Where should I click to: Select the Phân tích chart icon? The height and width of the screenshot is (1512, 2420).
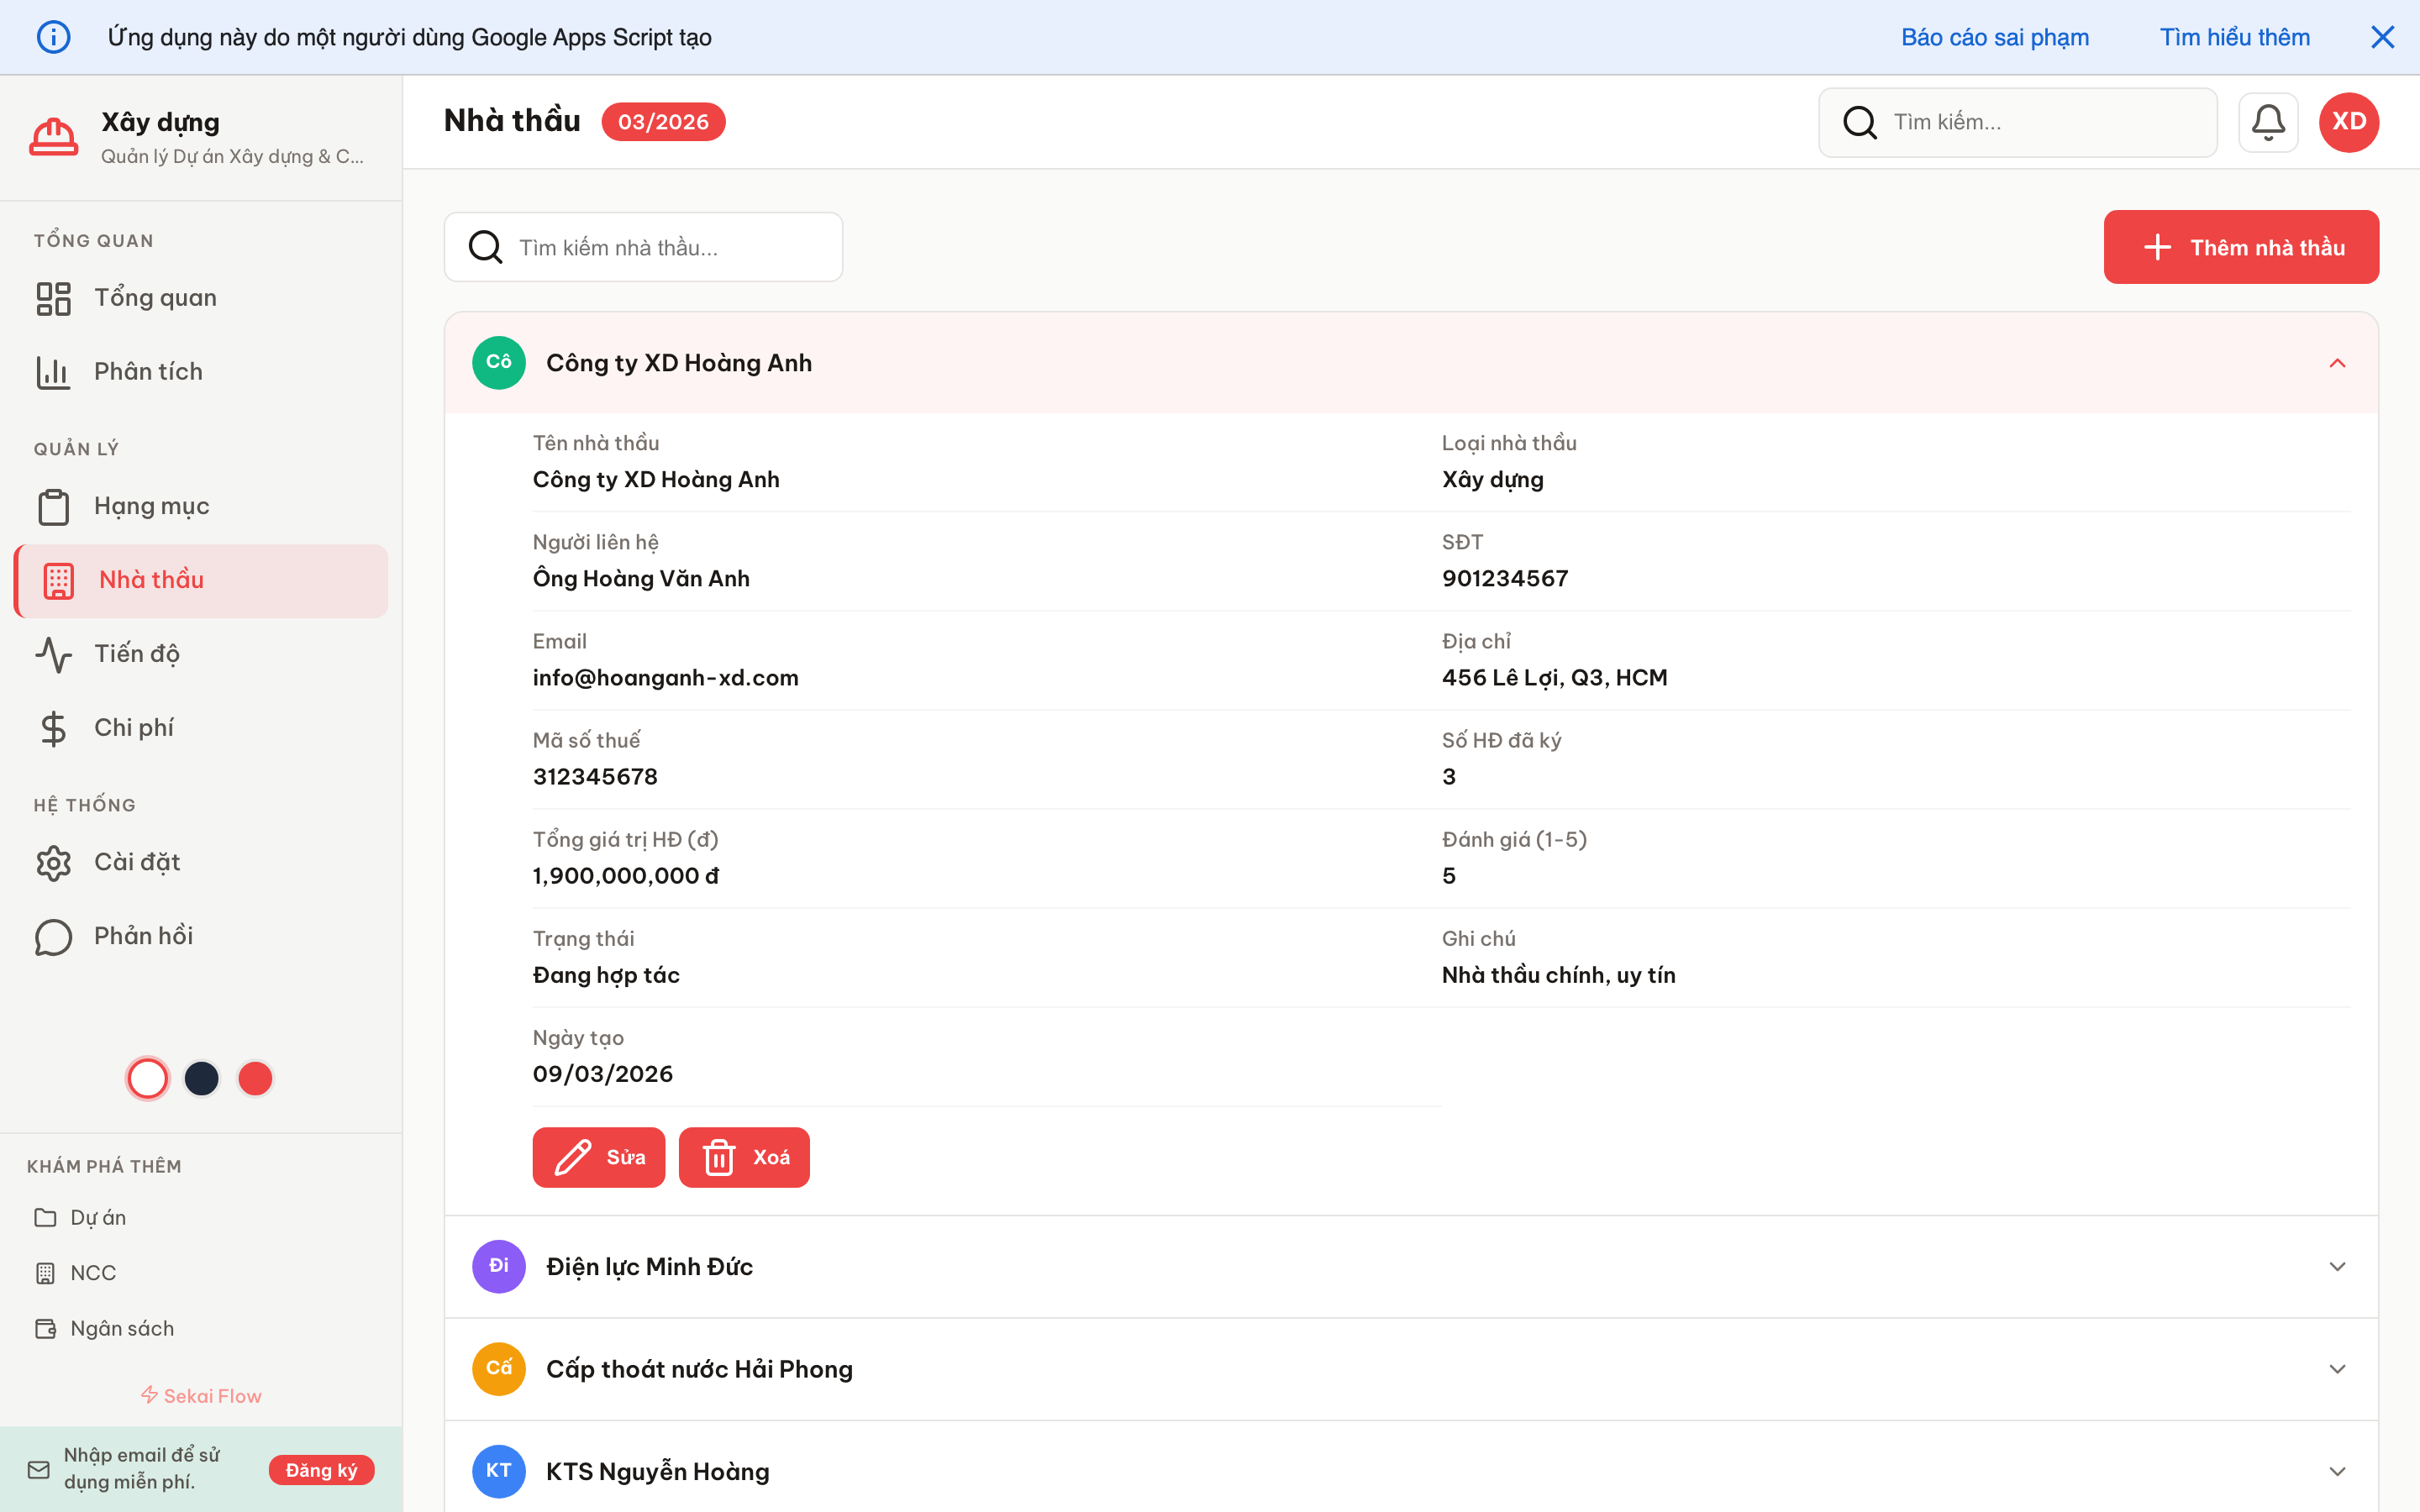53,371
